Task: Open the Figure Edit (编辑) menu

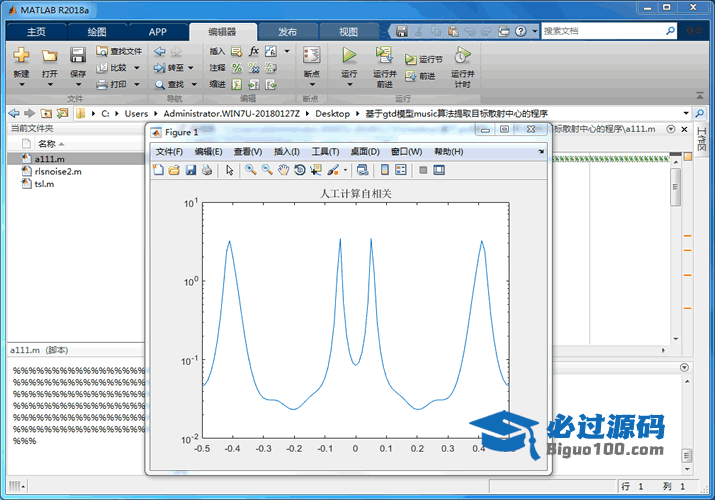Action: pos(208,152)
